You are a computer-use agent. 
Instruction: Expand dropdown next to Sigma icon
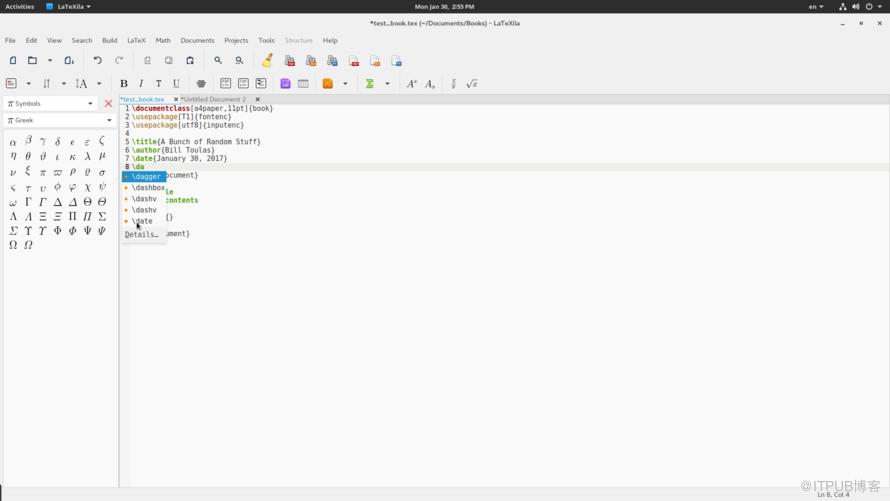tap(388, 84)
